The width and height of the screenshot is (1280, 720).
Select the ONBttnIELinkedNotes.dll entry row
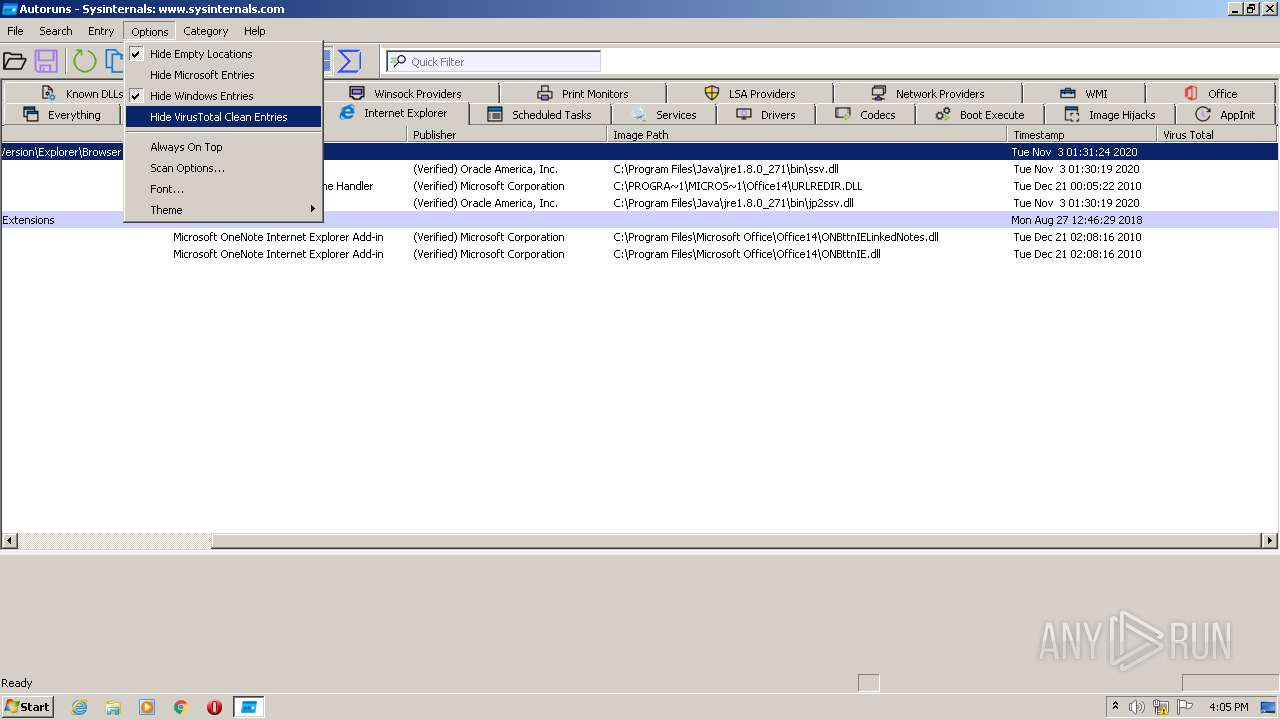click(639, 237)
